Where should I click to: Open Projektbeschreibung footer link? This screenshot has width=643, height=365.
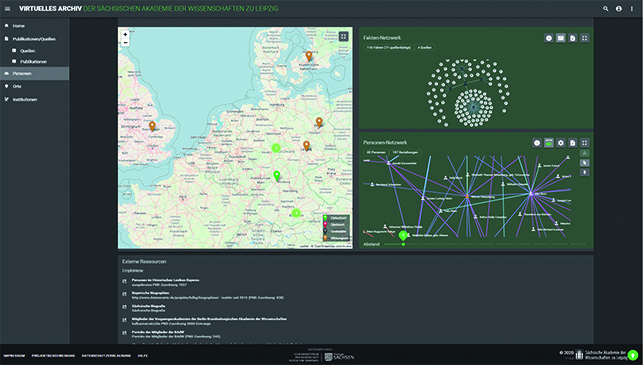tap(53, 356)
